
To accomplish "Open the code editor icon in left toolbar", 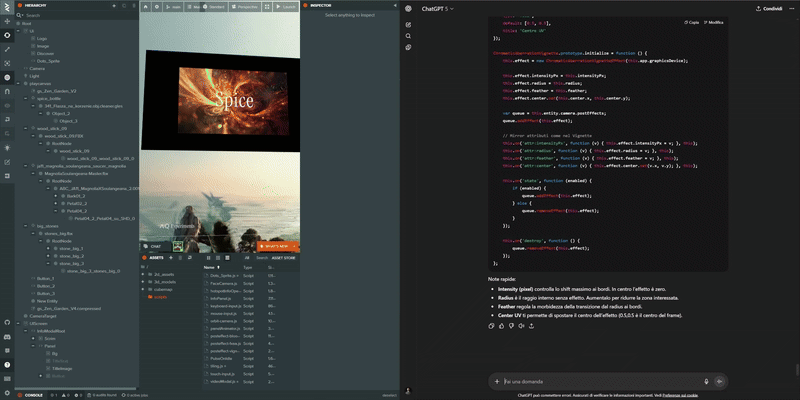I will (x=7, y=162).
